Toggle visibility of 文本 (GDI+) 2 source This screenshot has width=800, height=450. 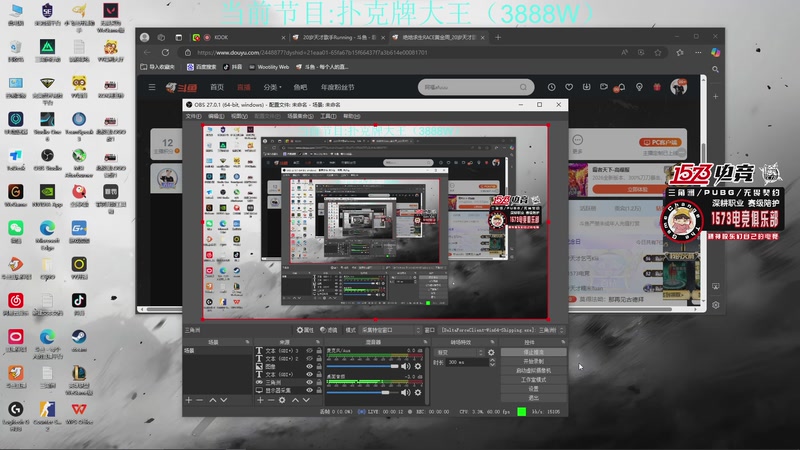pos(309,359)
